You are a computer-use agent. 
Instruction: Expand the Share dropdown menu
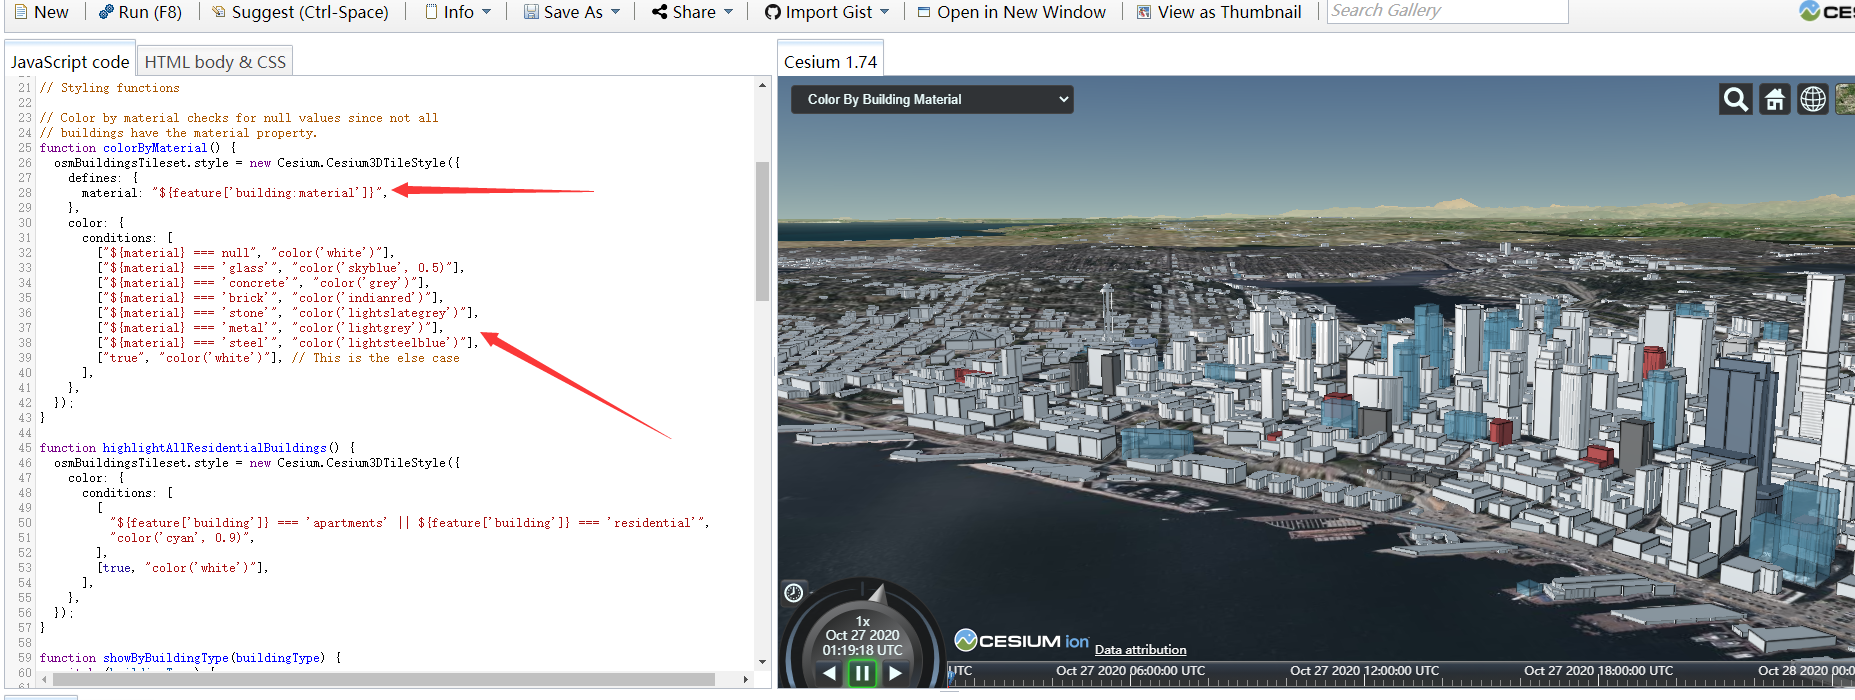pyautogui.click(x=692, y=12)
